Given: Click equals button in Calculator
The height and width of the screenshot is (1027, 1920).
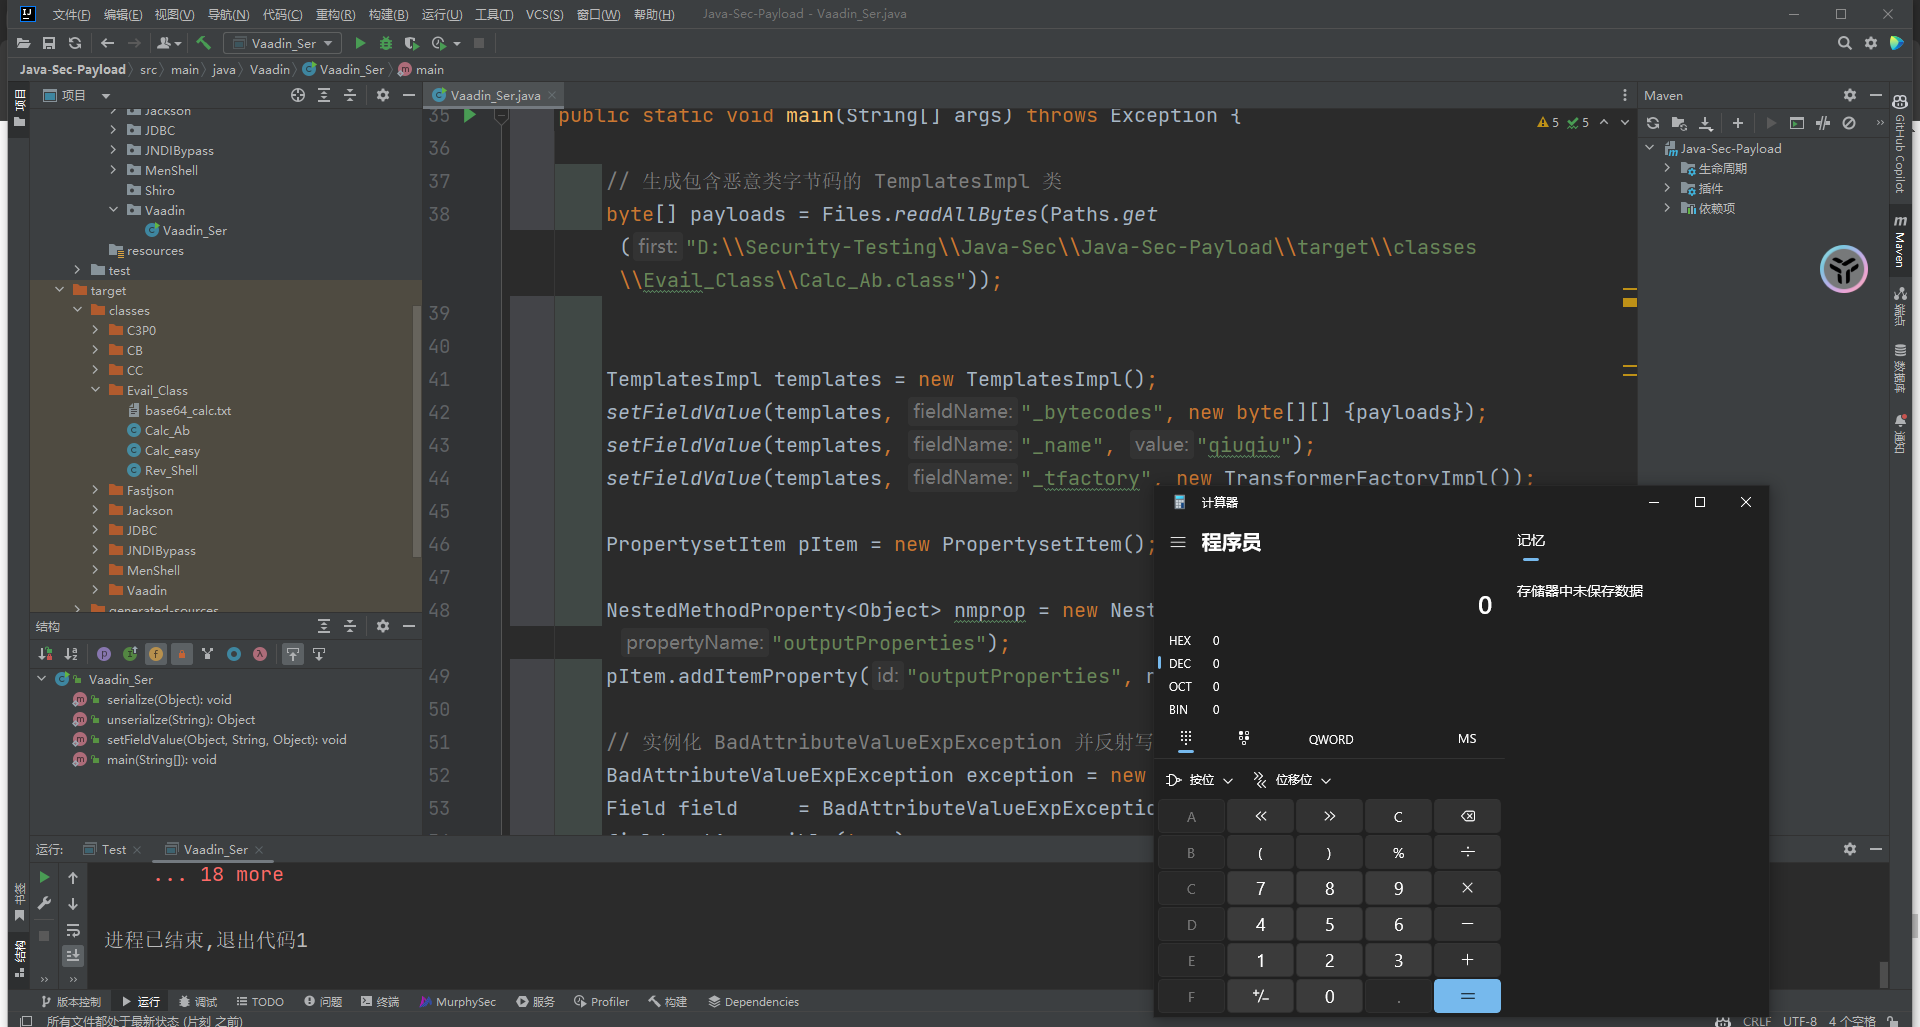Looking at the screenshot, I should [1467, 996].
